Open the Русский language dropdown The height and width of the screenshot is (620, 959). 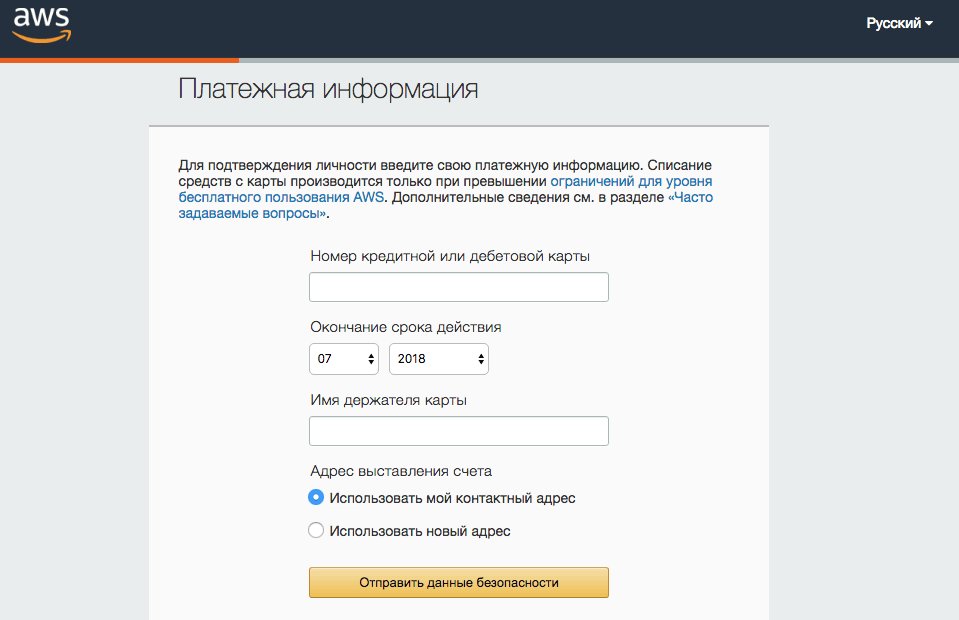click(899, 23)
